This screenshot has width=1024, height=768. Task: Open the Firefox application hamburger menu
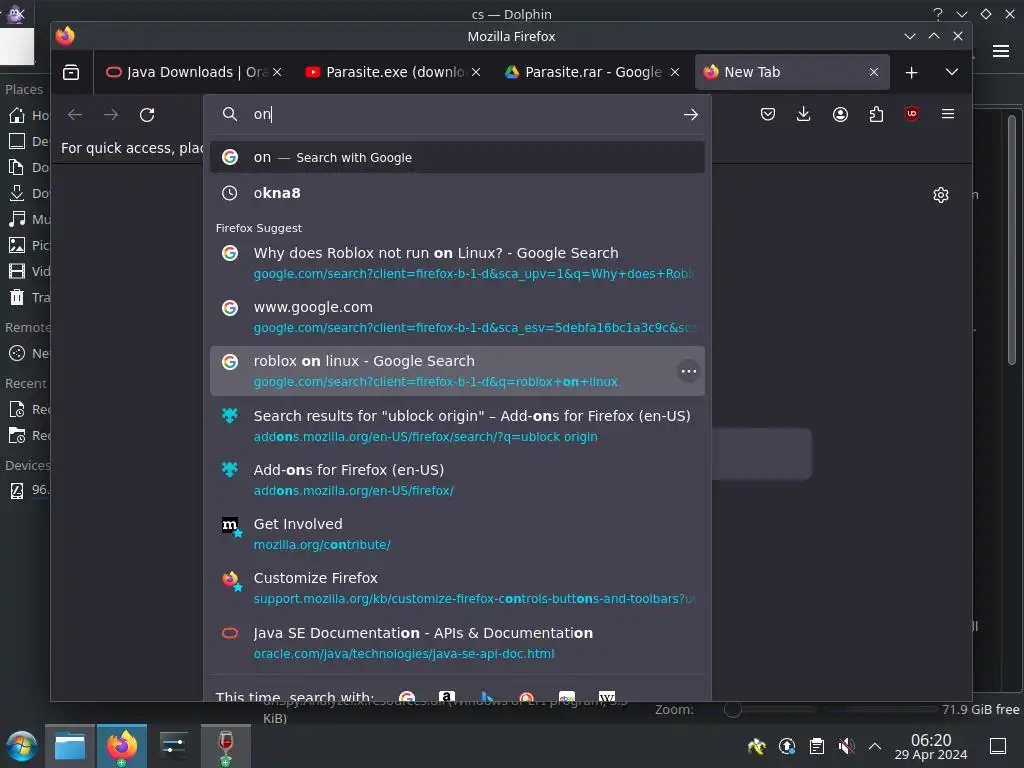click(x=948, y=114)
